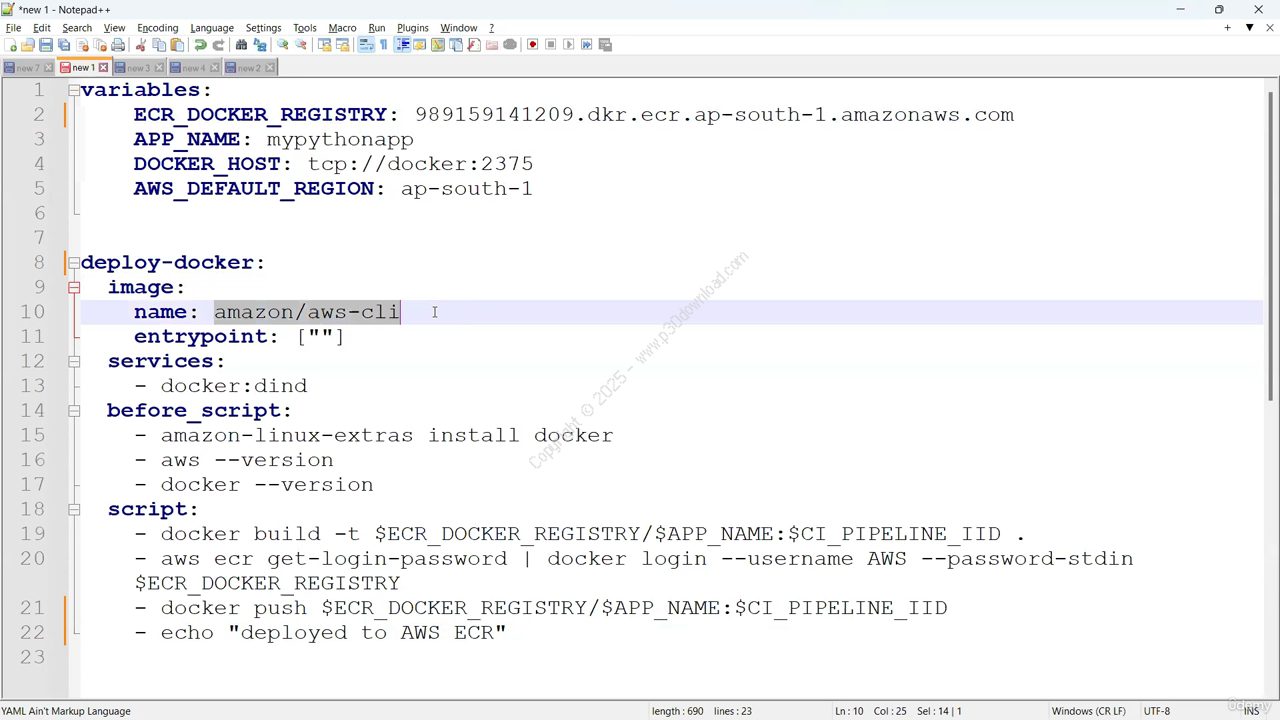Open the ? help menu
The height and width of the screenshot is (720, 1280).
pyautogui.click(x=491, y=28)
